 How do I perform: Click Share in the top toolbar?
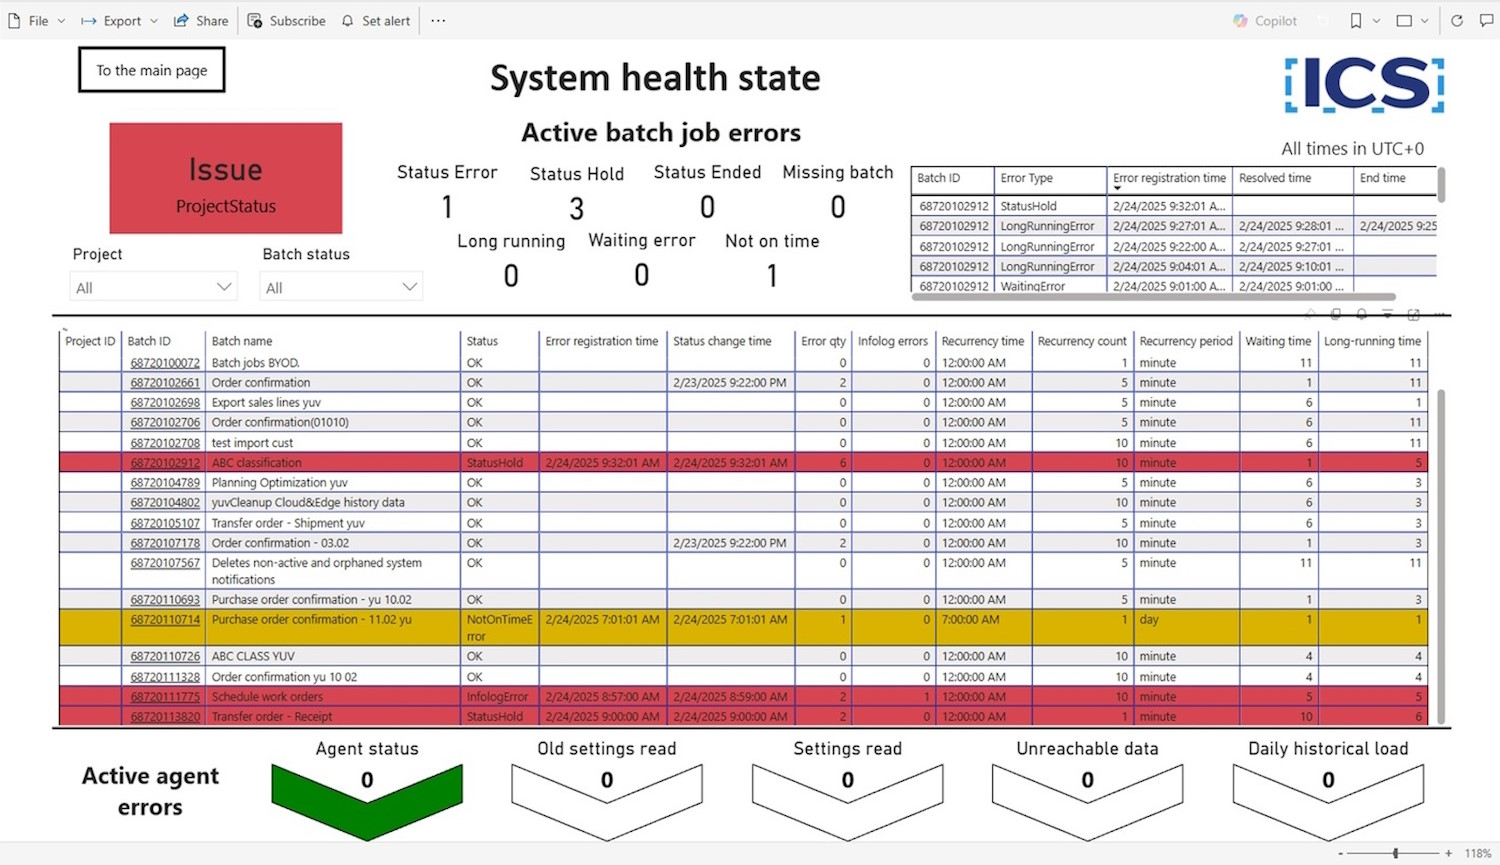click(201, 20)
